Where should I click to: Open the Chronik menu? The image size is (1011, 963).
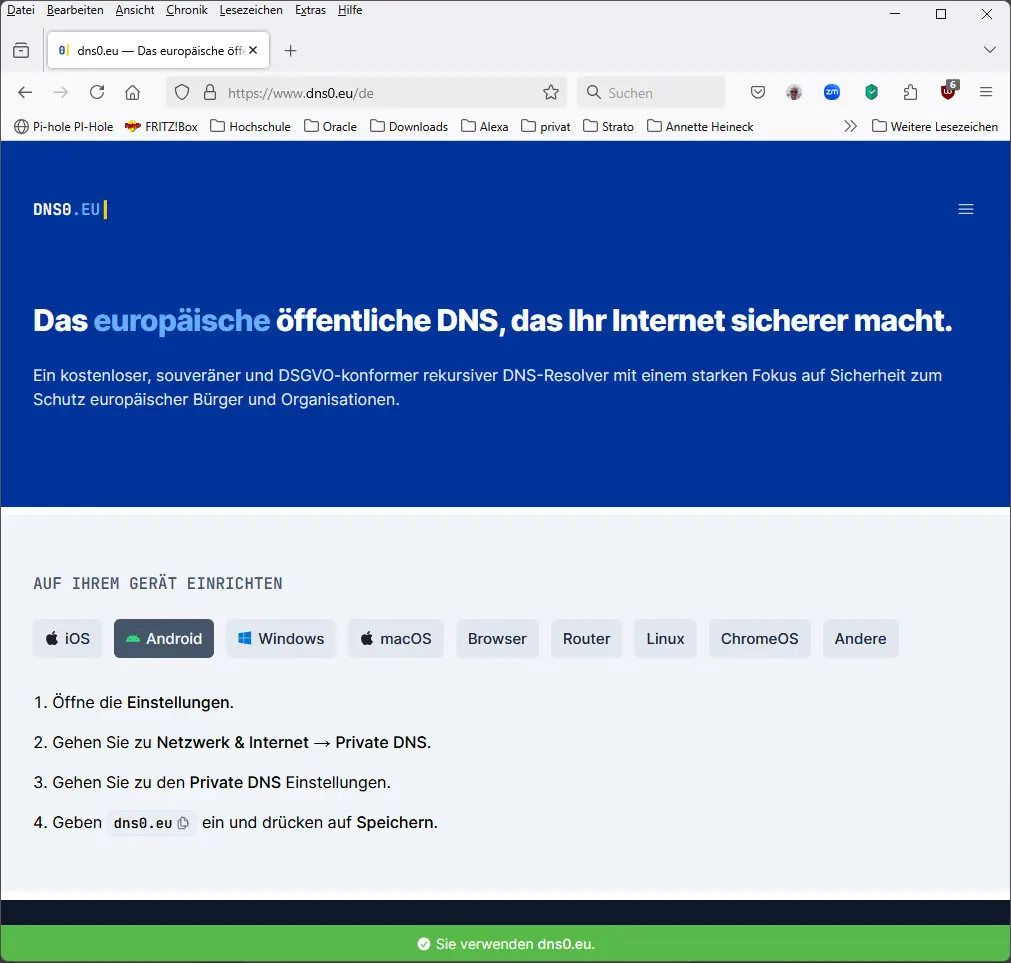(x=186, y=10)
